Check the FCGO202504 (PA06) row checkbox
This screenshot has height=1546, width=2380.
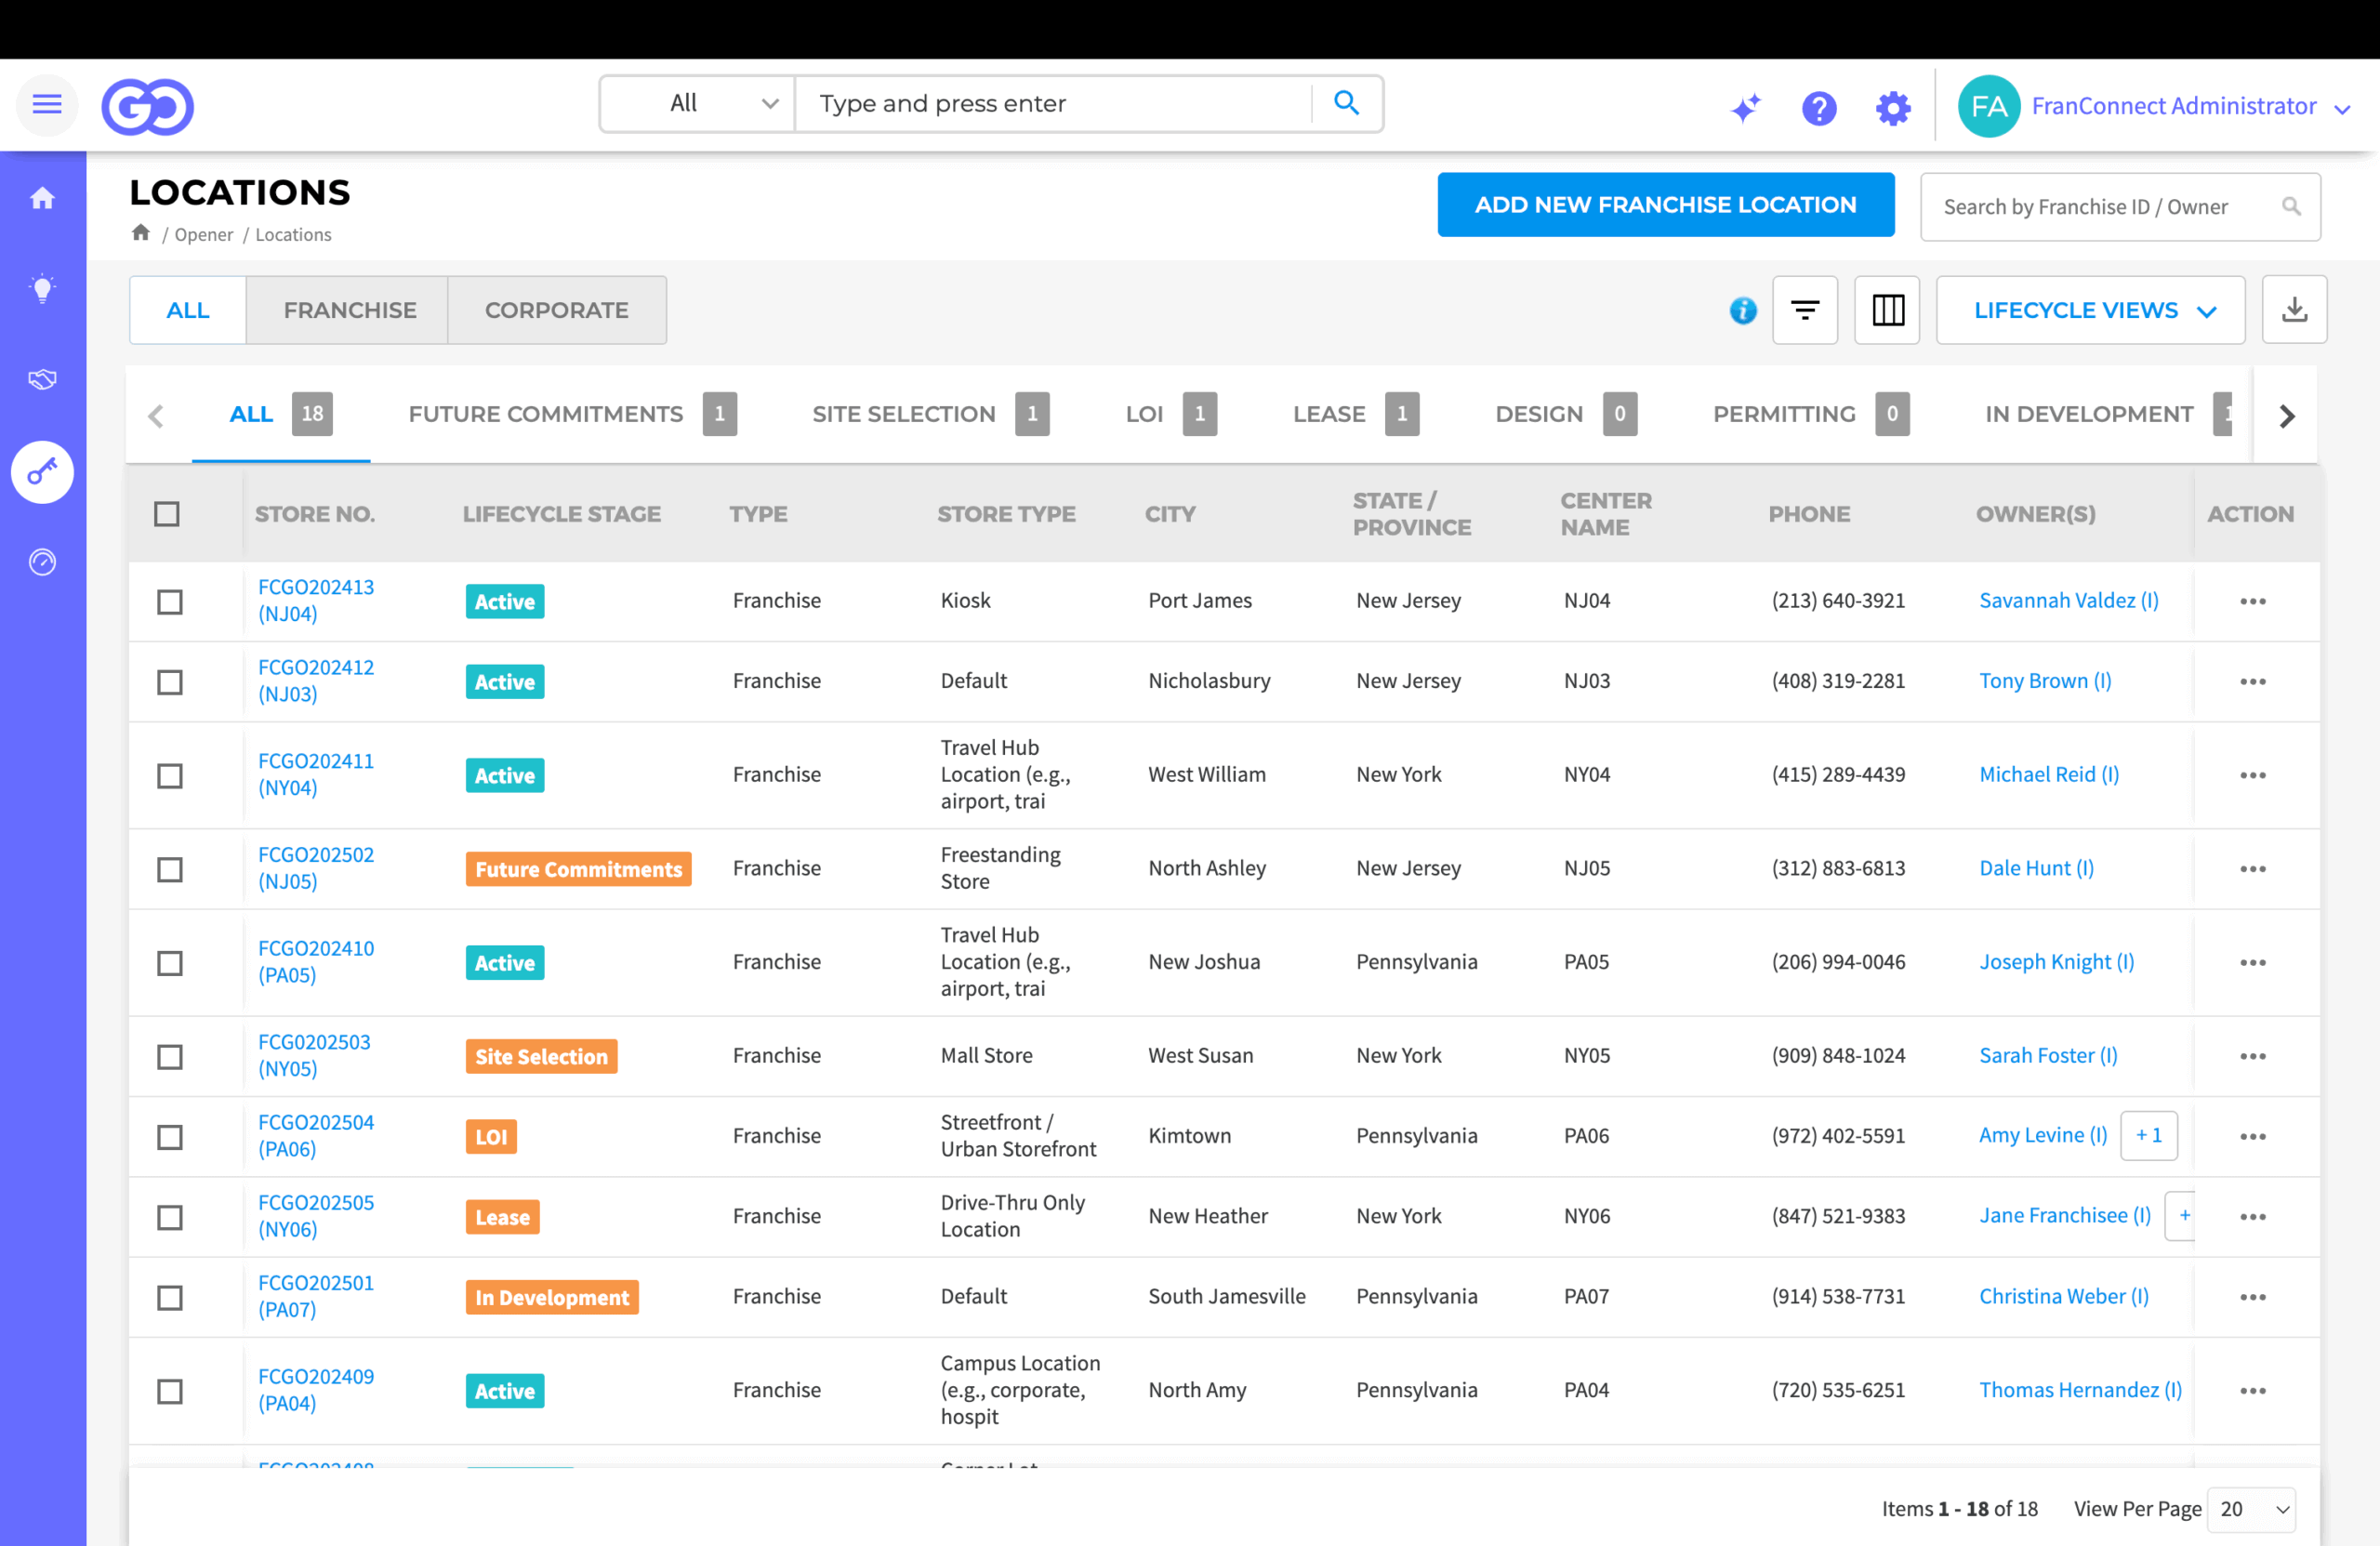coord(170,1137)
